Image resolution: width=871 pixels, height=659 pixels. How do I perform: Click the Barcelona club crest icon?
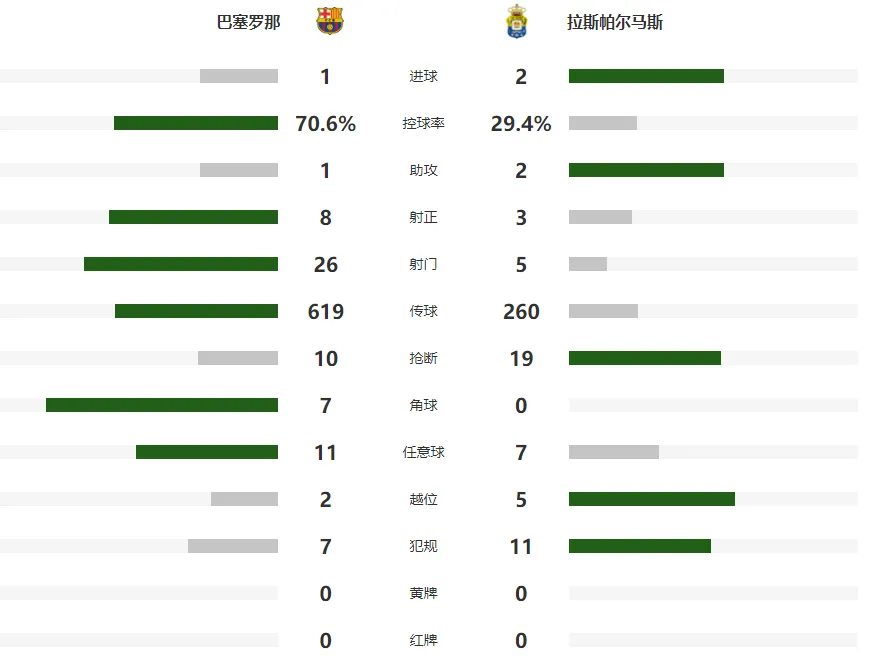(330, 21)
